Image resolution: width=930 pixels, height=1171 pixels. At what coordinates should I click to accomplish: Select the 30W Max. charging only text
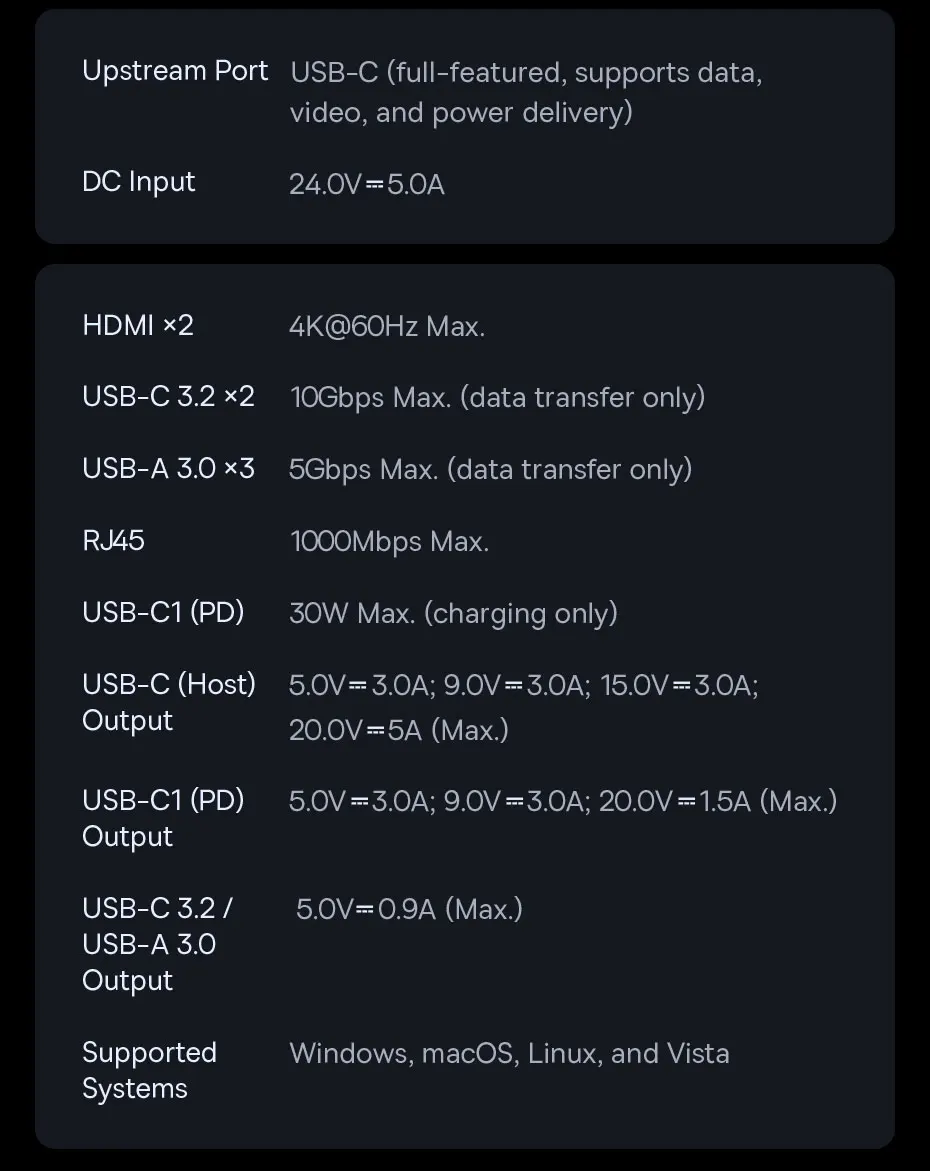coord(453,614)
